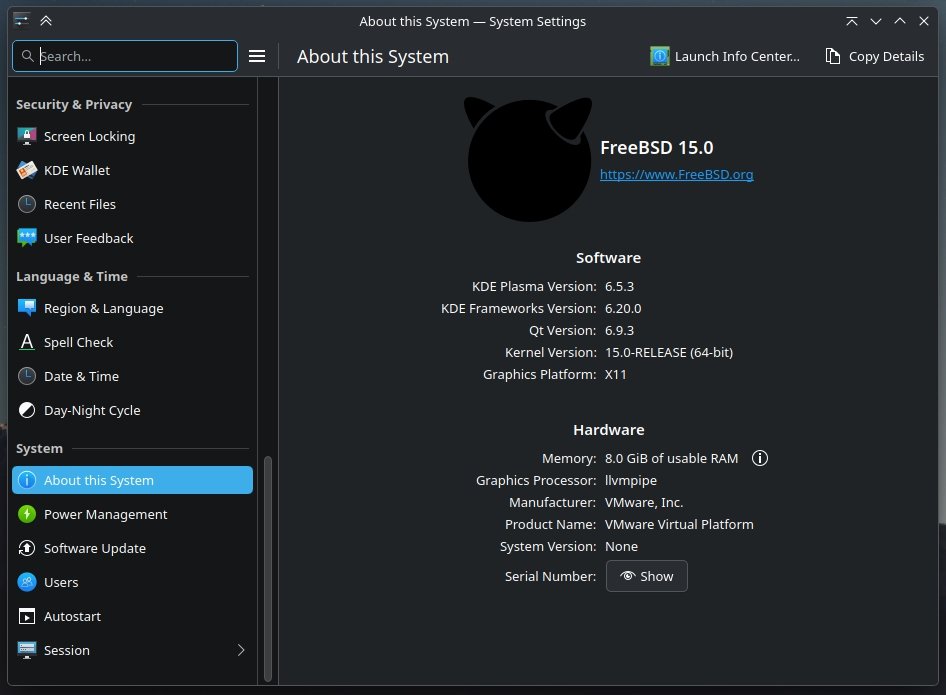The width and height of the screenshot is (946, 695).
Task: Click the keep-above double-chevron in title bar
Action: pos(46,21)
